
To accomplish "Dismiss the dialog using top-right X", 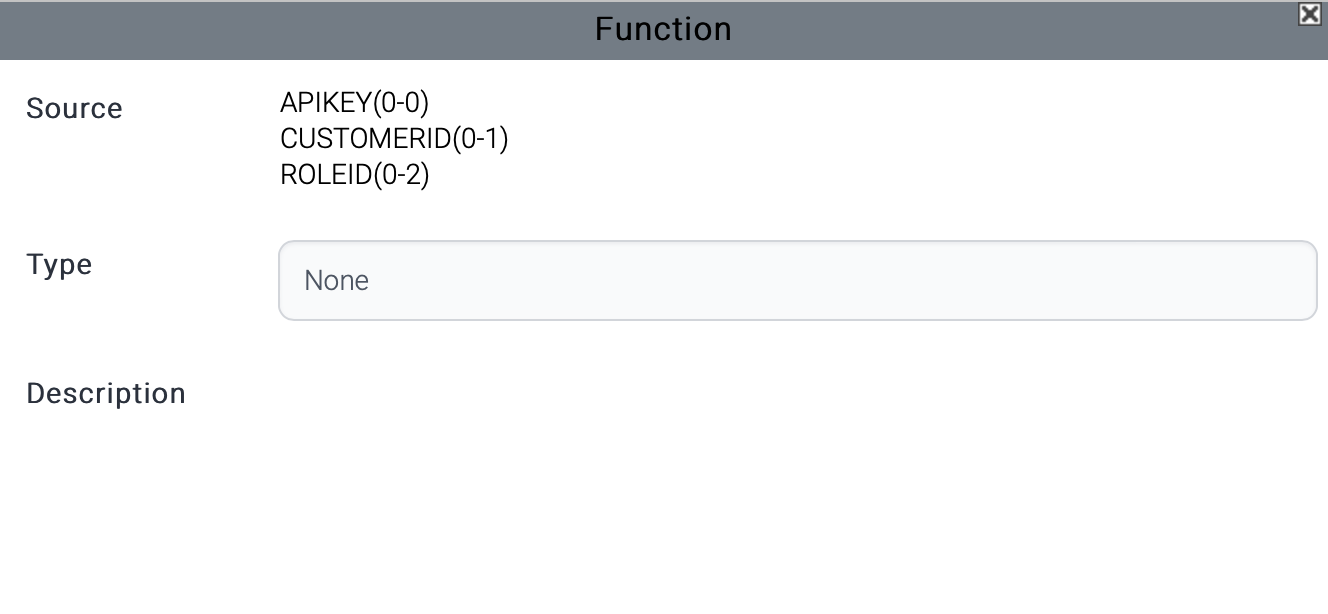I will point(1308,13).
